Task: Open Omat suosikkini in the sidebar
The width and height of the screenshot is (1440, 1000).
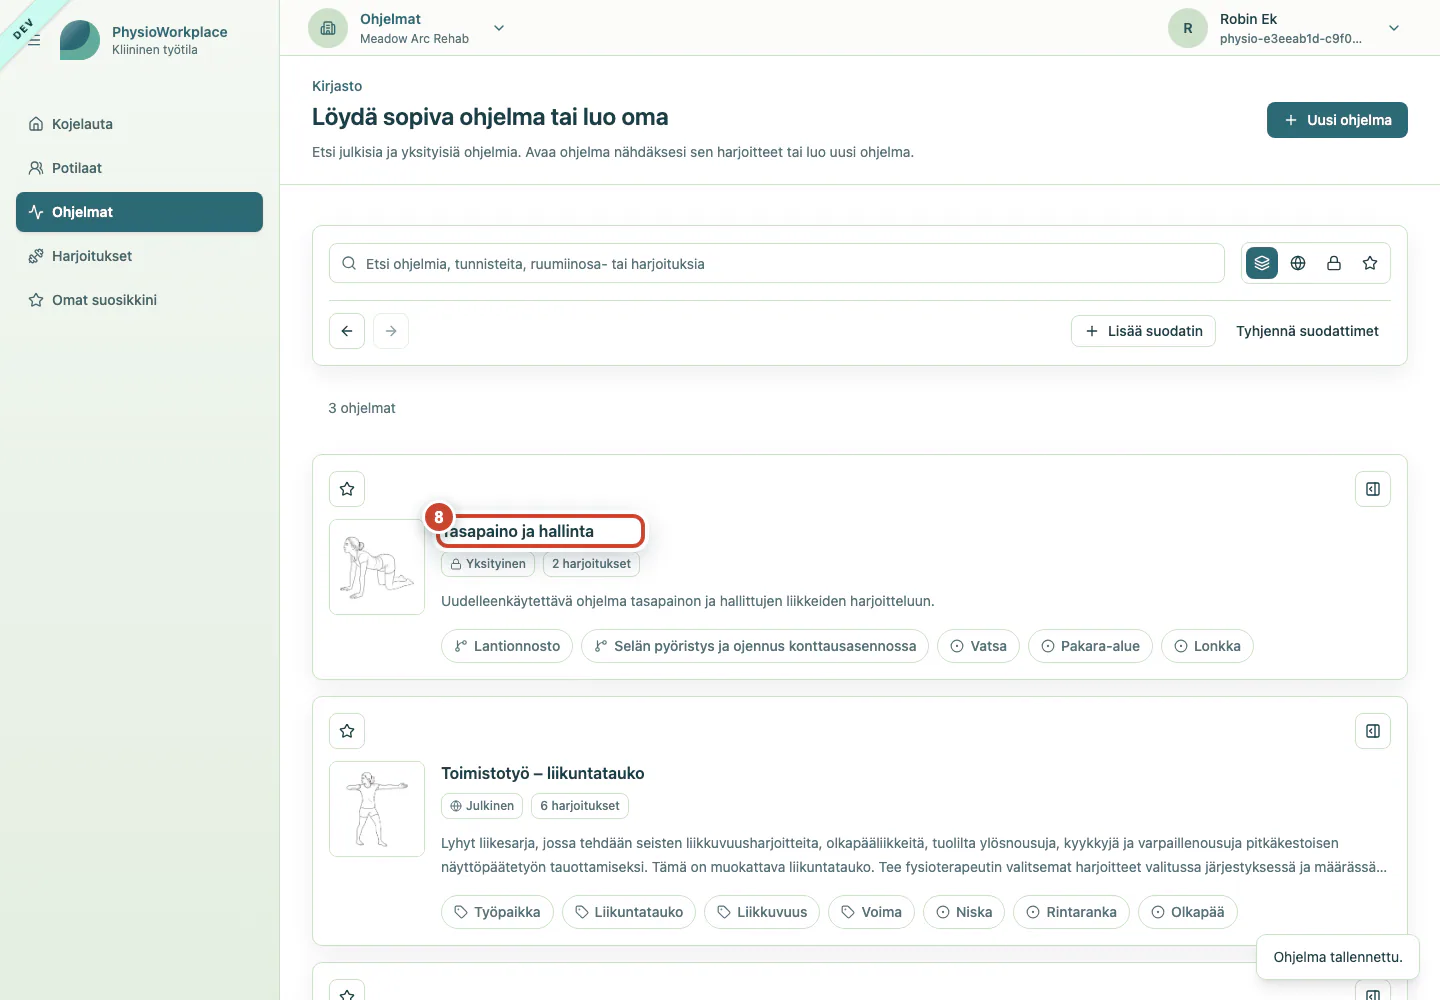Action: (139, 300)
